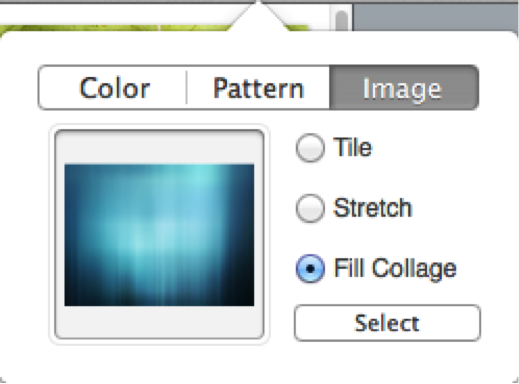Set background type to Pattern
The height and width of the screenshot is (384, 519).
pyautogui.click(x=258, y=88)
